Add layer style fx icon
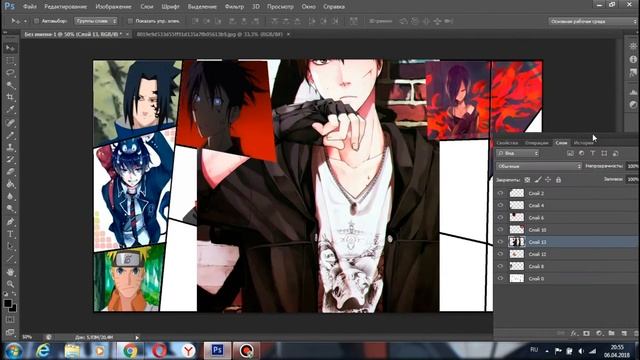This screenshot has height=360, width=640. (574, 333)
